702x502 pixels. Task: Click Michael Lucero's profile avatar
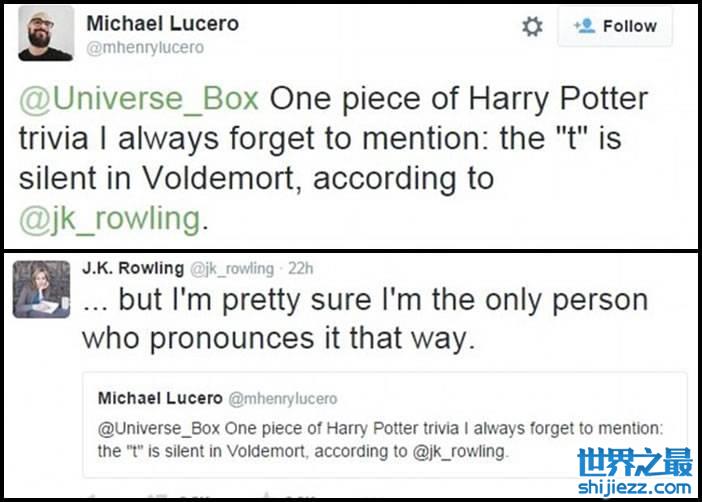coord(46,33)
